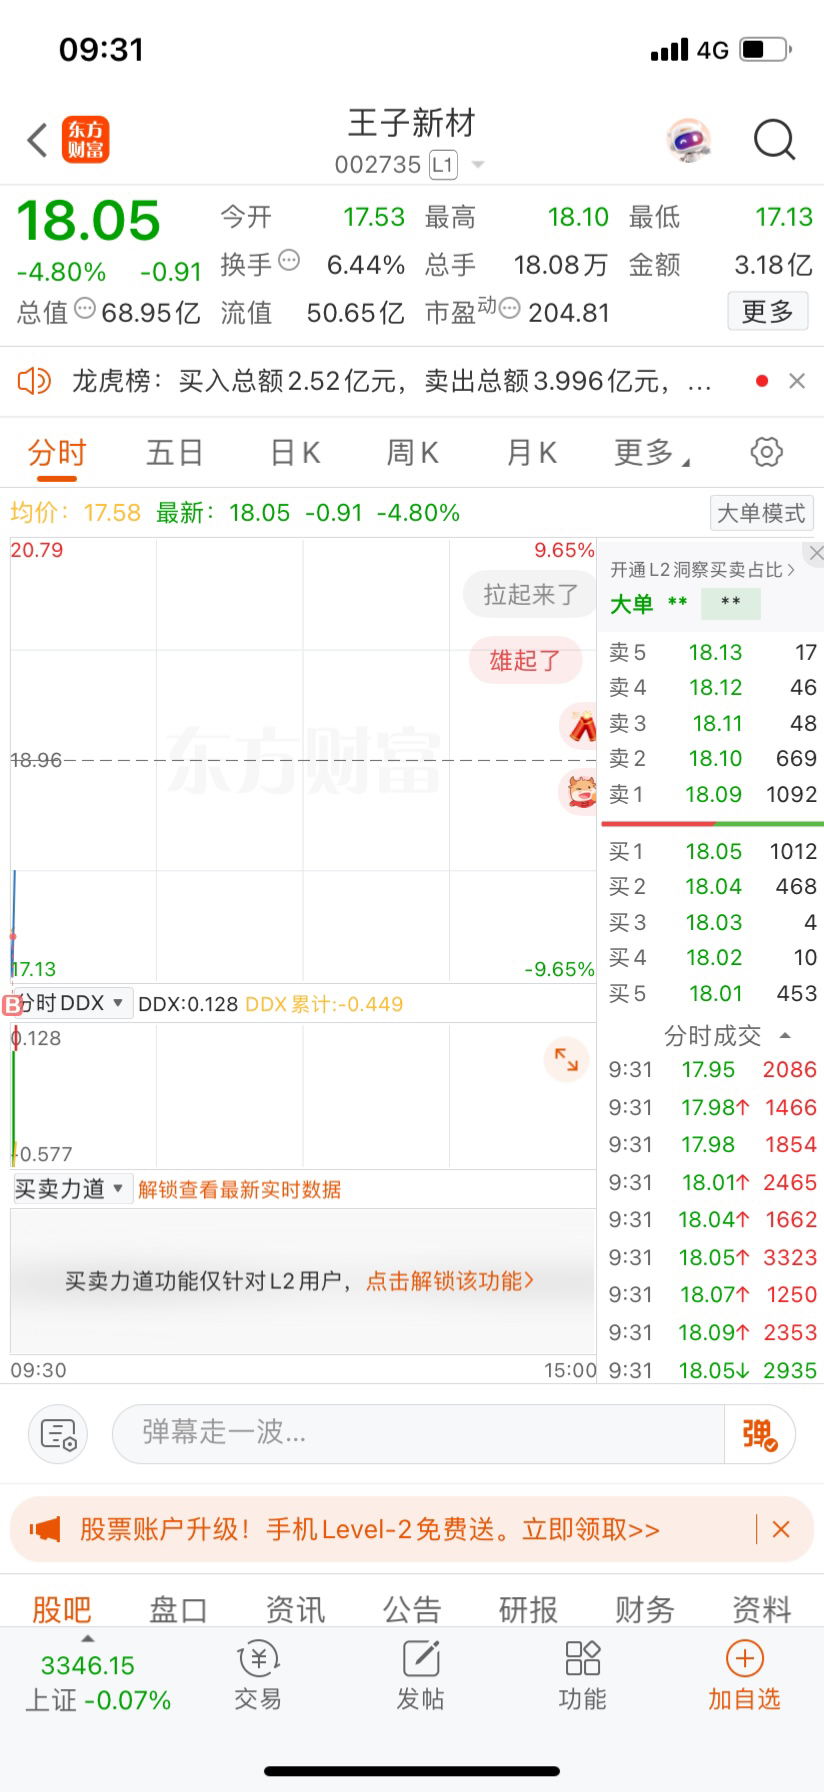Tap the red B marker icon
824x1792 pixels.
tap(12, 1006)
